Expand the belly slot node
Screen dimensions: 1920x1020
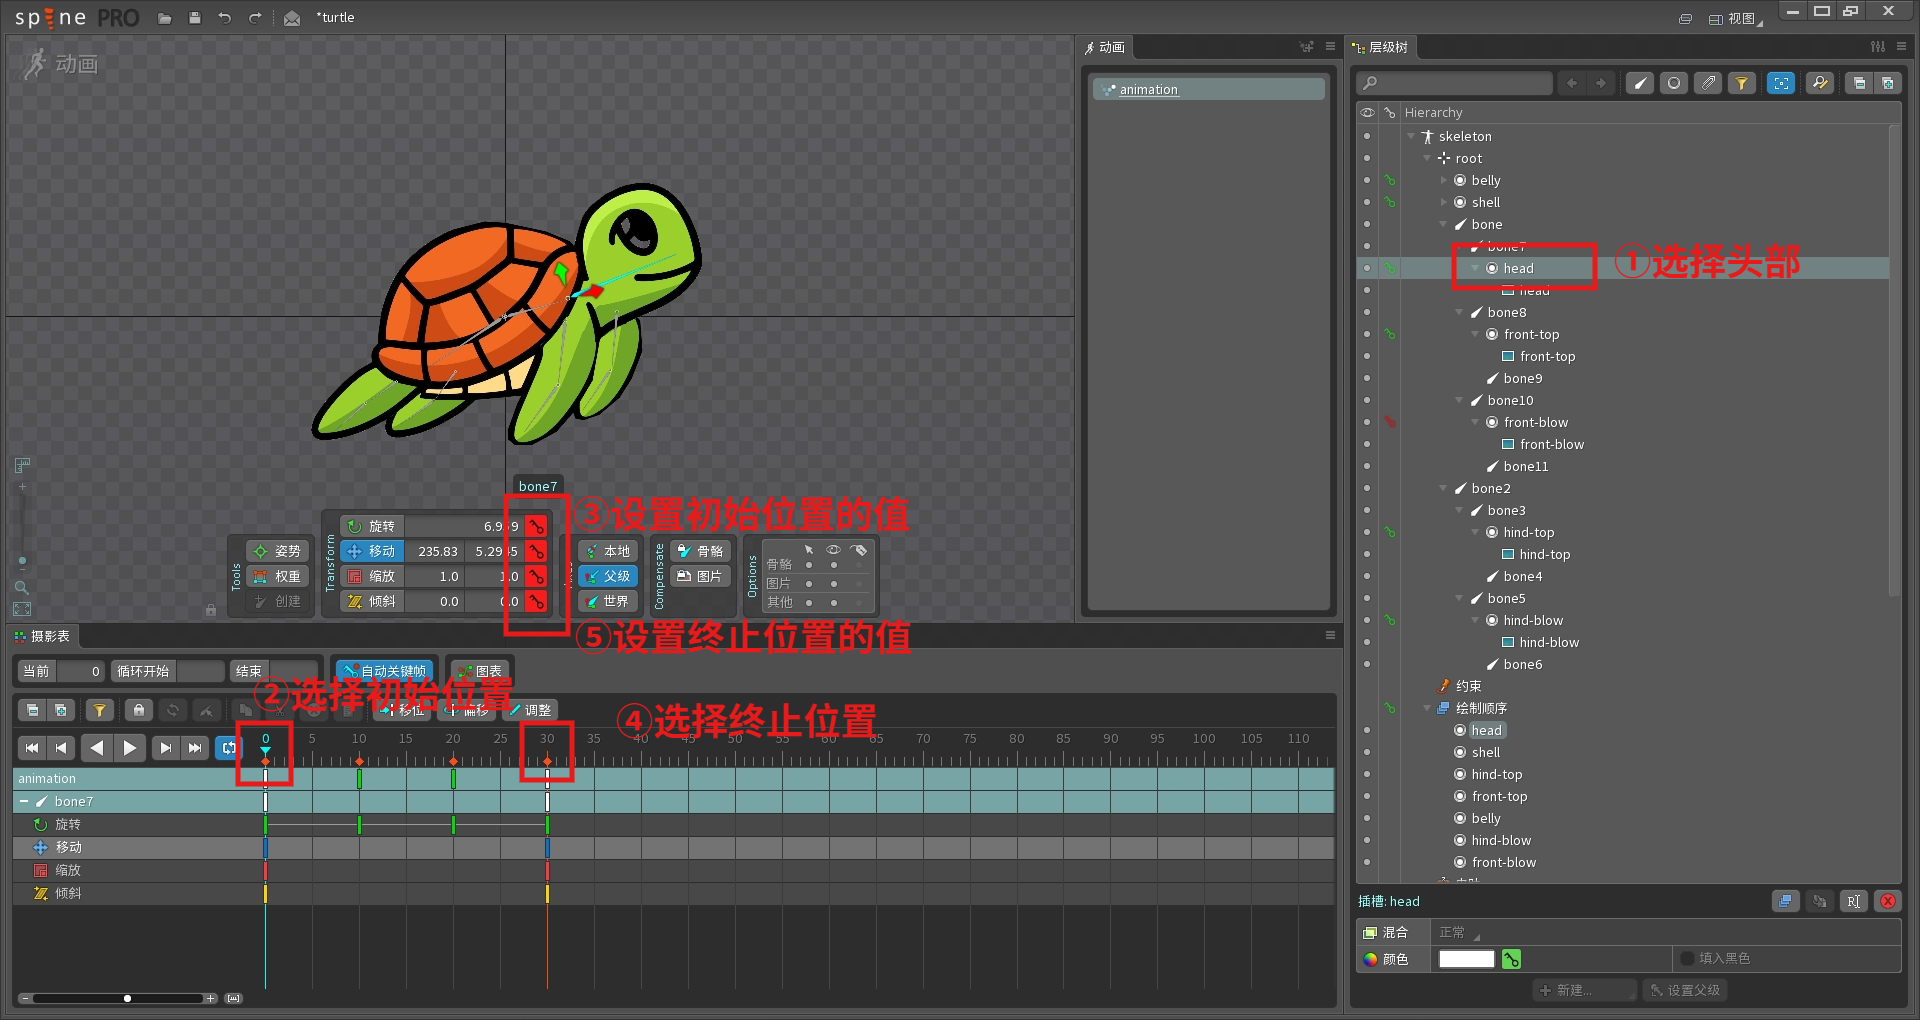1443,180
